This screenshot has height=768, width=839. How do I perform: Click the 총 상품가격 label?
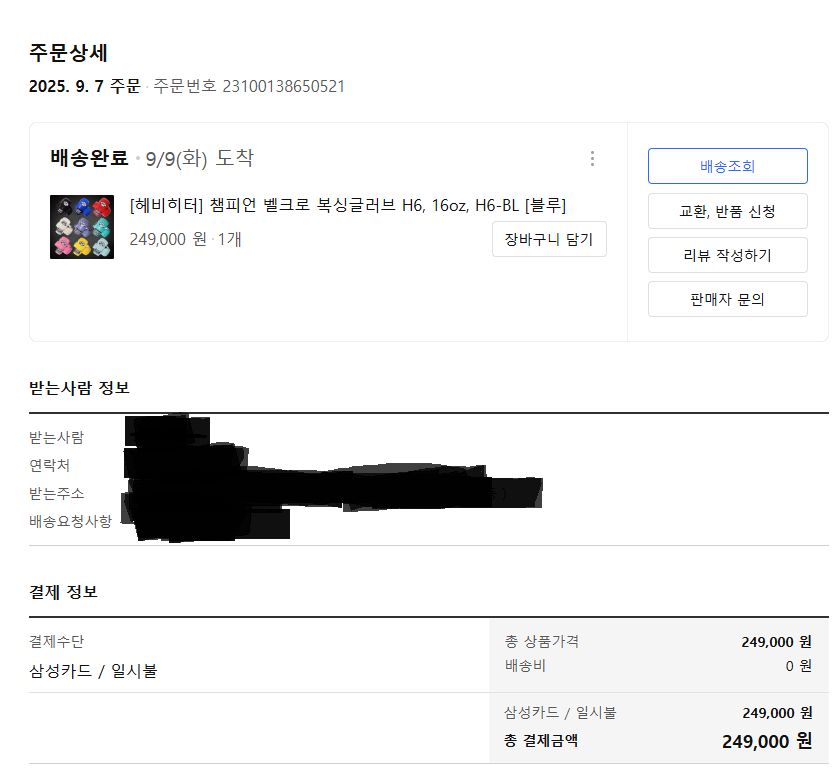541,642
